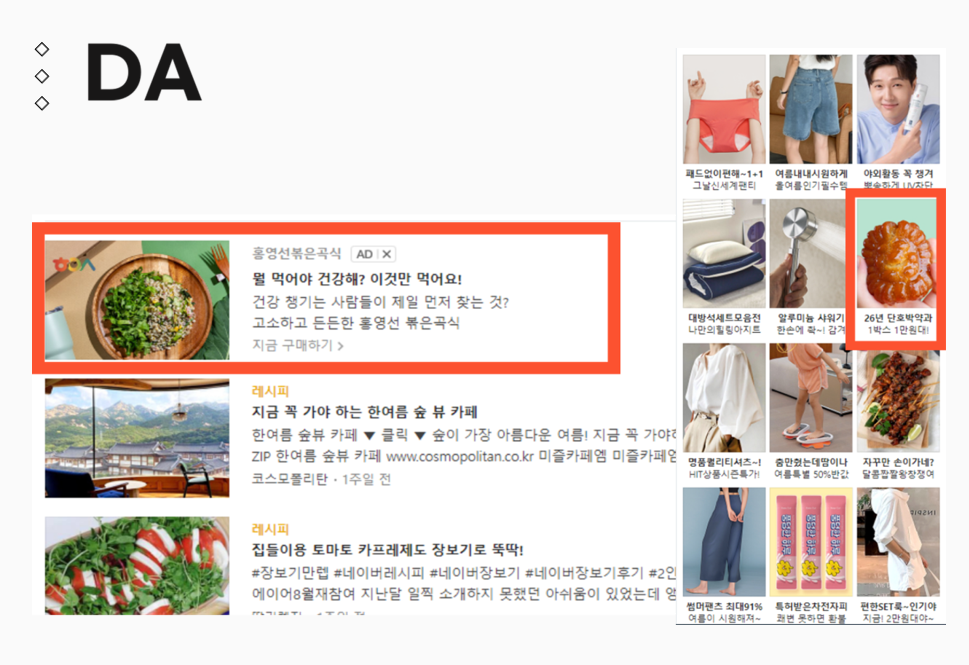Open the 대방석세트모음전 cushion ad
This screenshot has width=969, height=665.
tap(724, 267)
